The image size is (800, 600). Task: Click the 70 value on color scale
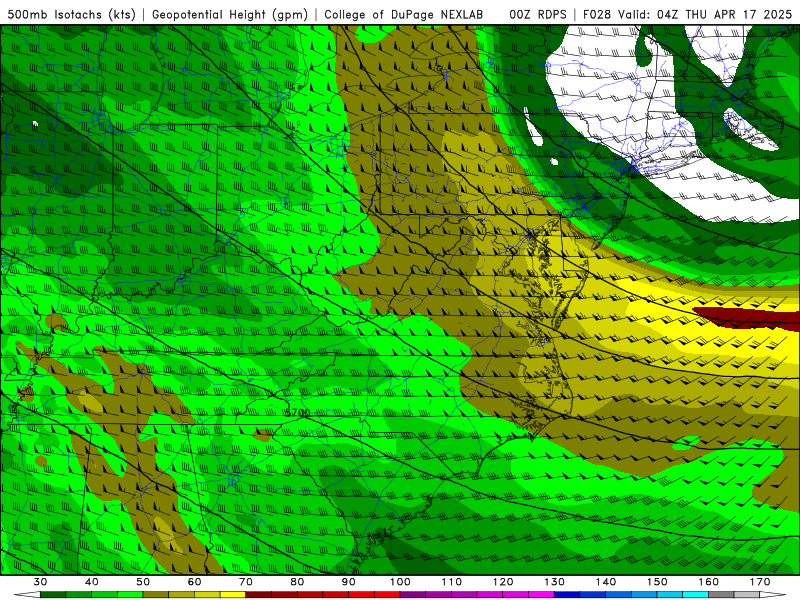pyautogui.click(x=246, y=582)
